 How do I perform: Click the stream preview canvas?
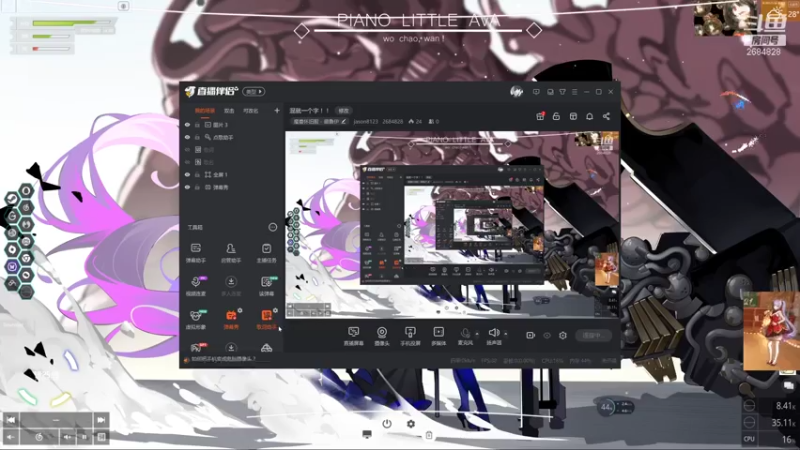[x=452, y=225]
